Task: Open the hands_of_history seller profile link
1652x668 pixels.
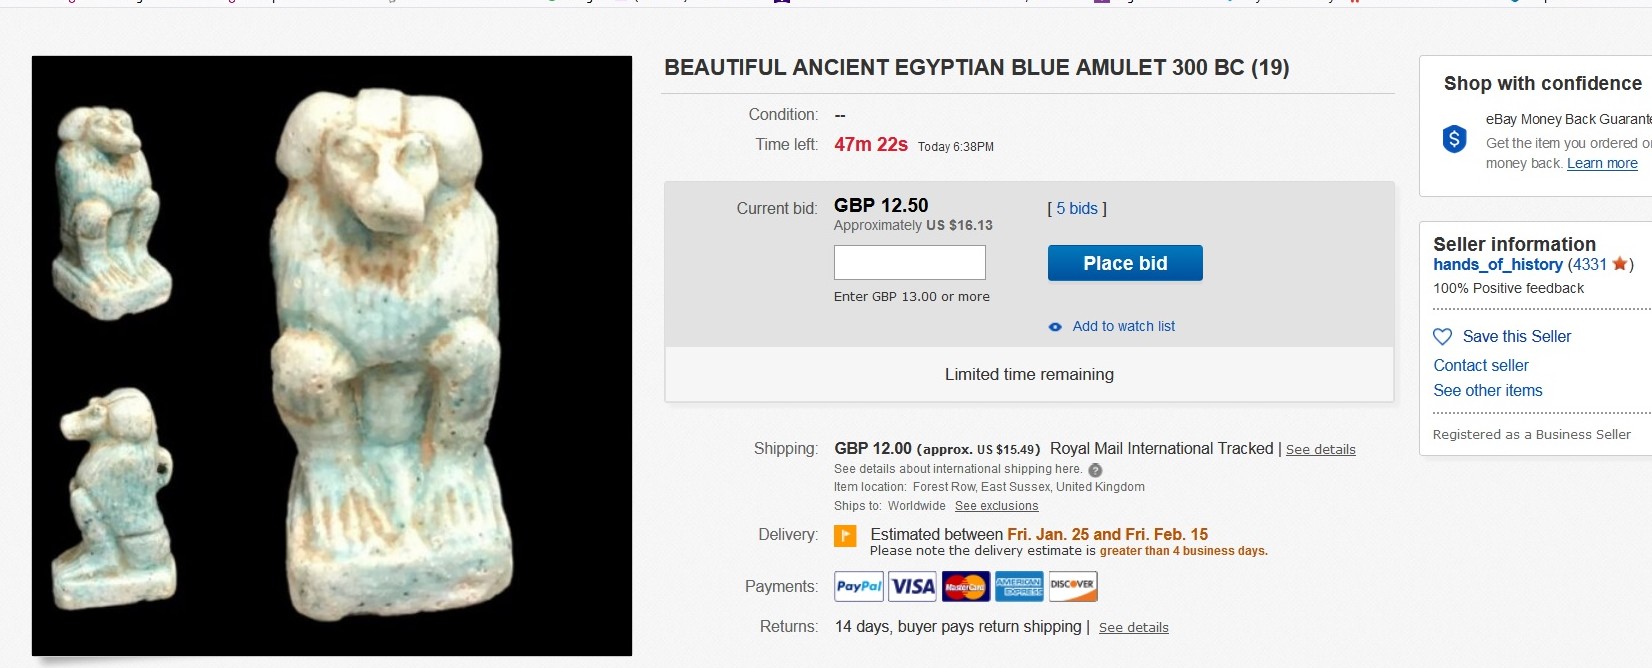Action: (1497, 264)
